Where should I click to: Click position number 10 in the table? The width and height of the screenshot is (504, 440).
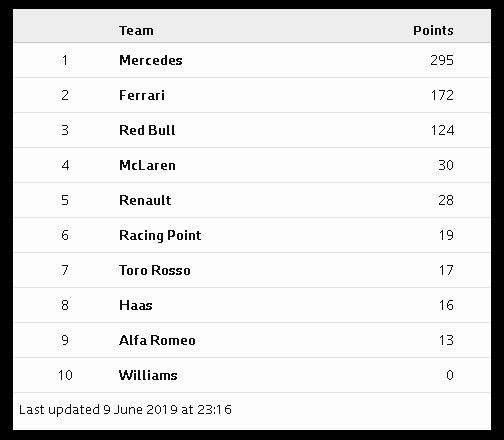[65, 375]
